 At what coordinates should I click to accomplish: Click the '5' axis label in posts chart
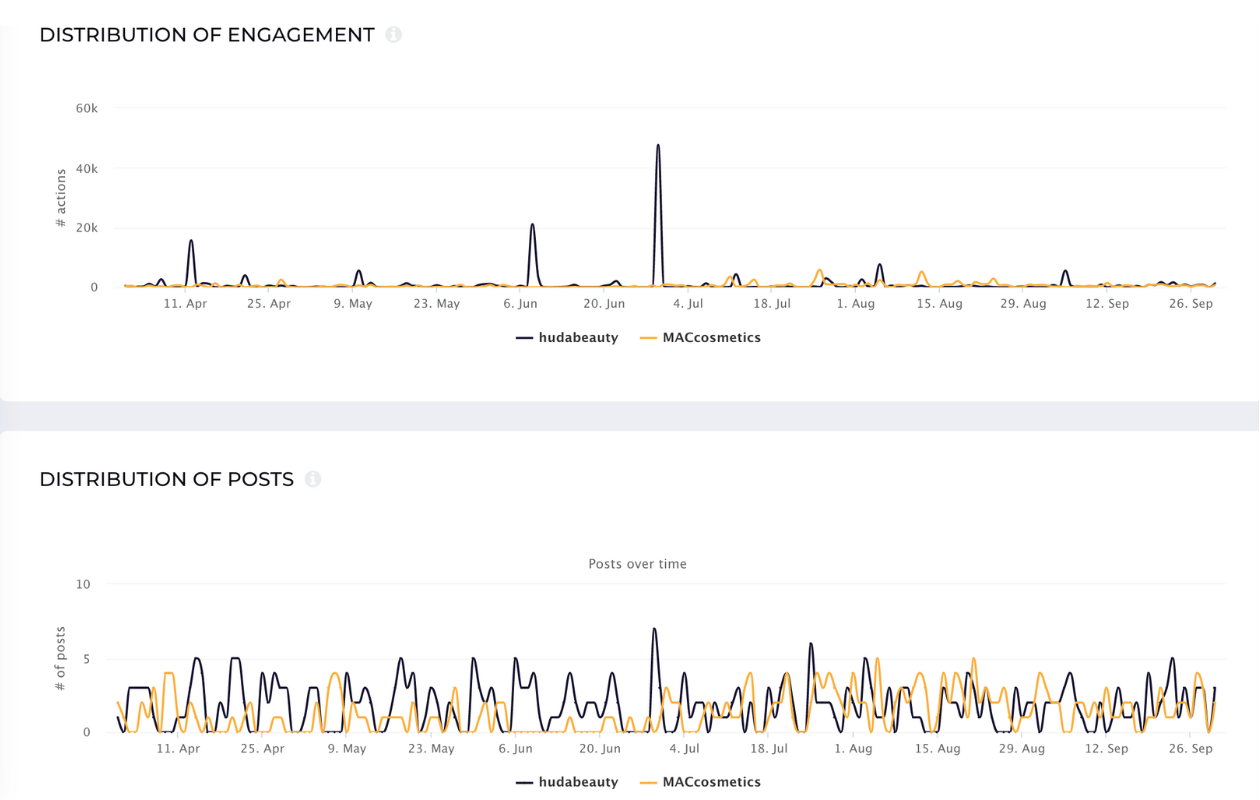87,659
